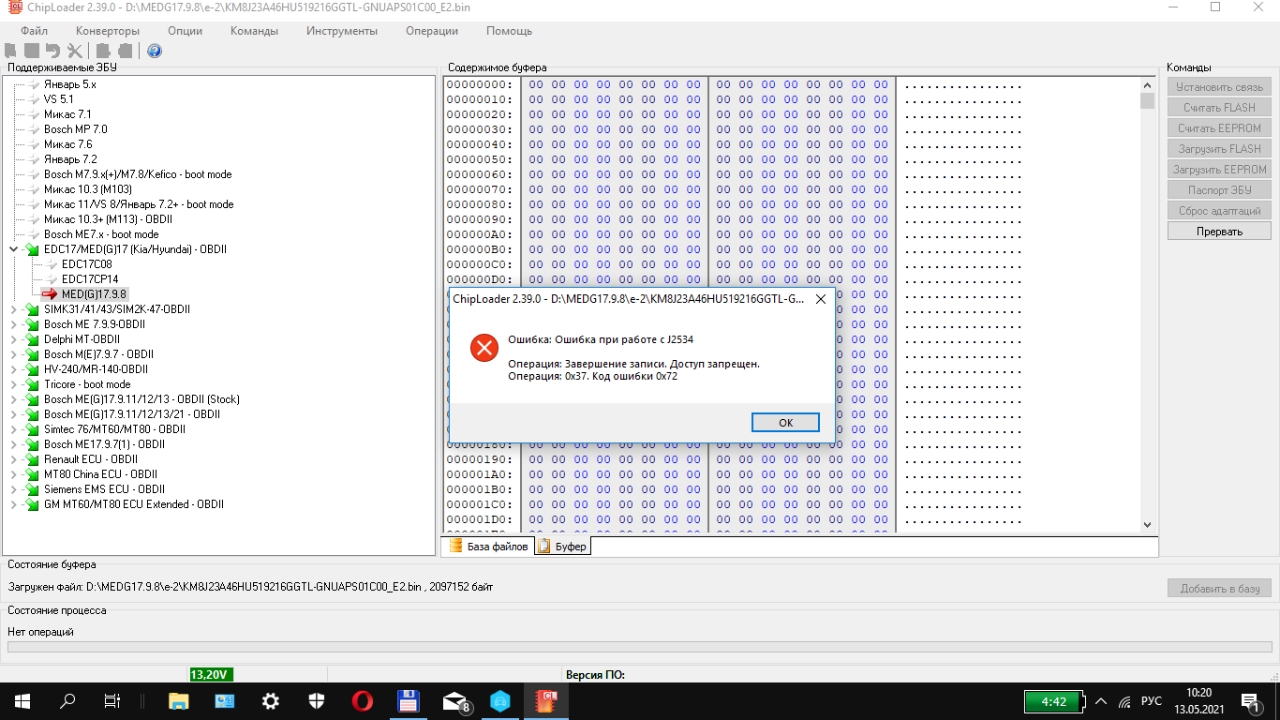This screenshot has width=1280, height=720.
Task: Open the Инструменты menu
Action: (342, 31)
